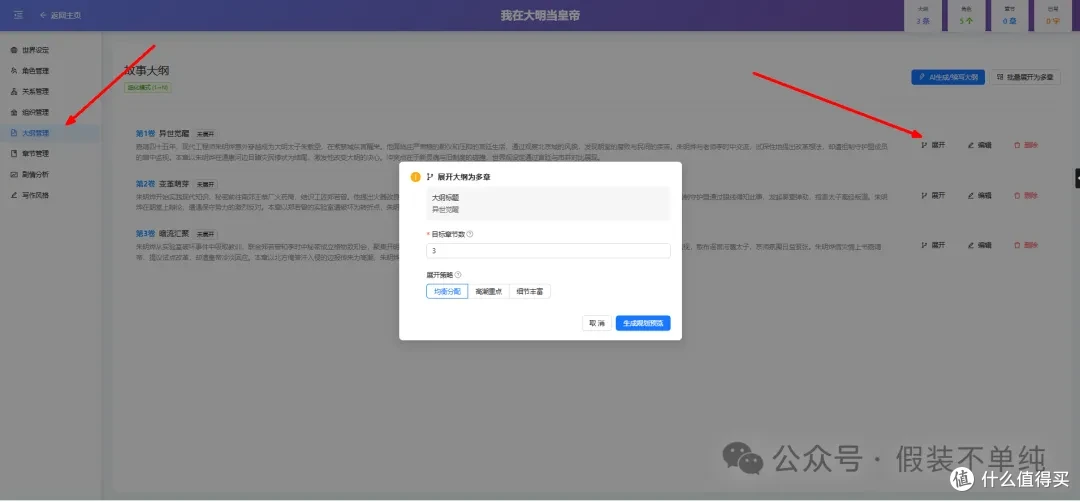Expand the 第3卷 outline with 展开
The image size is (1080, 502).
tap(933, 245)
